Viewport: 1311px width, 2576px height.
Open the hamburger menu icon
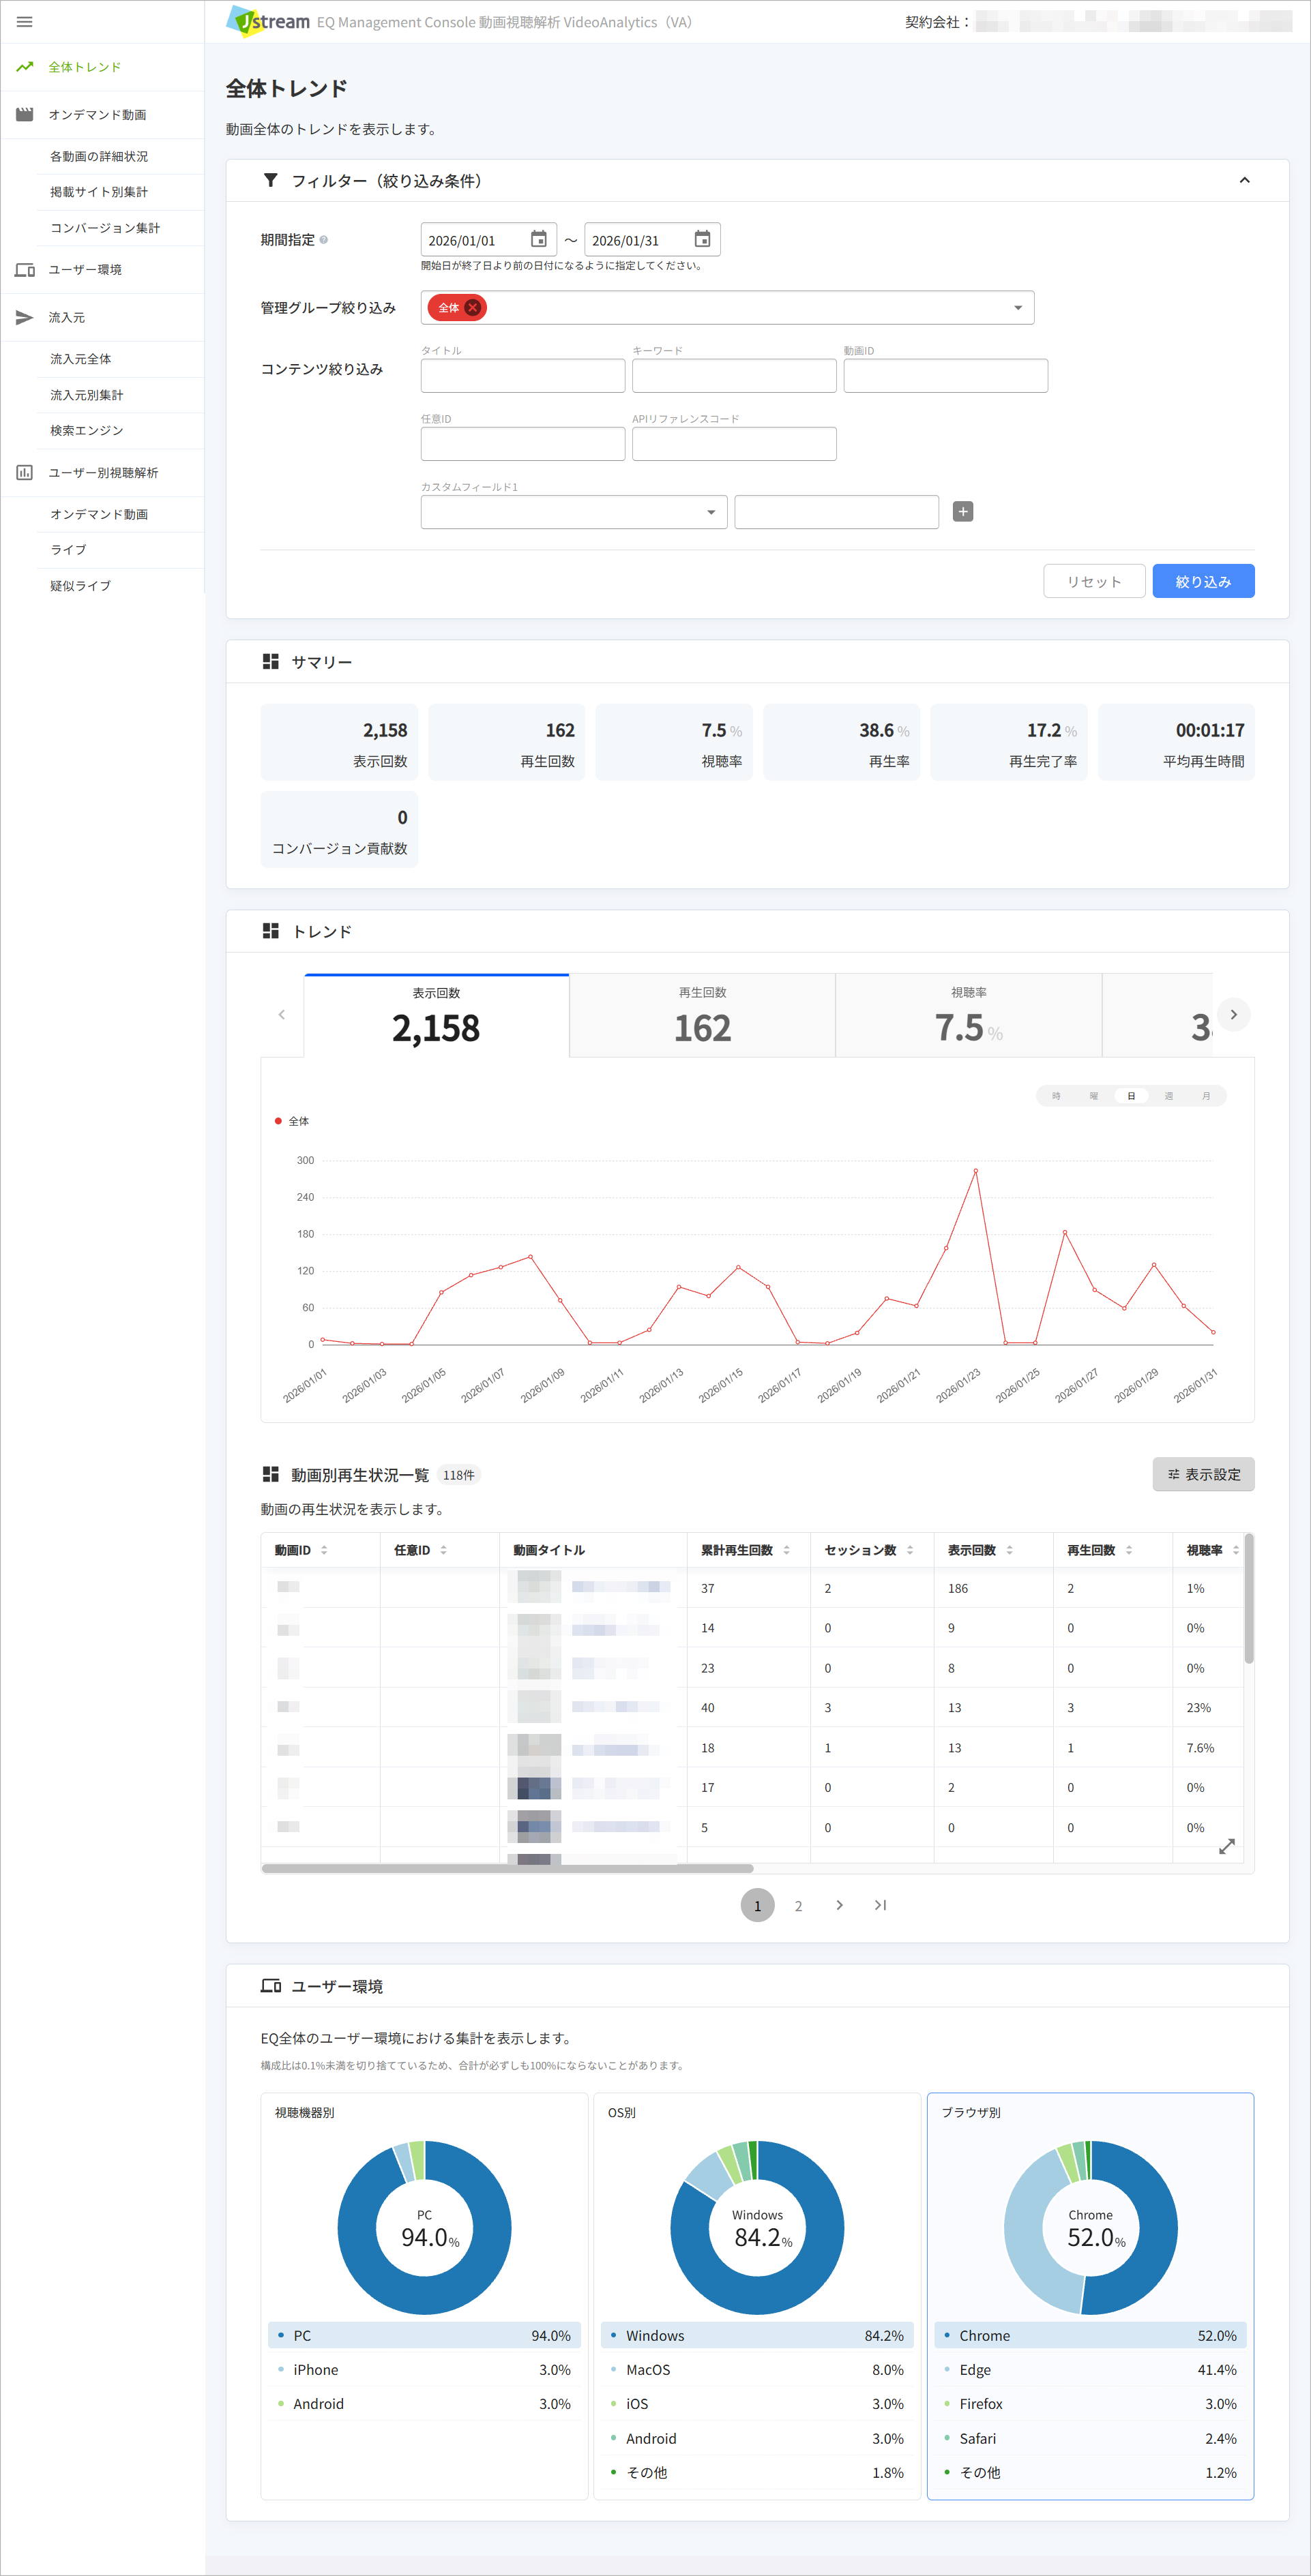coord(25,22)
